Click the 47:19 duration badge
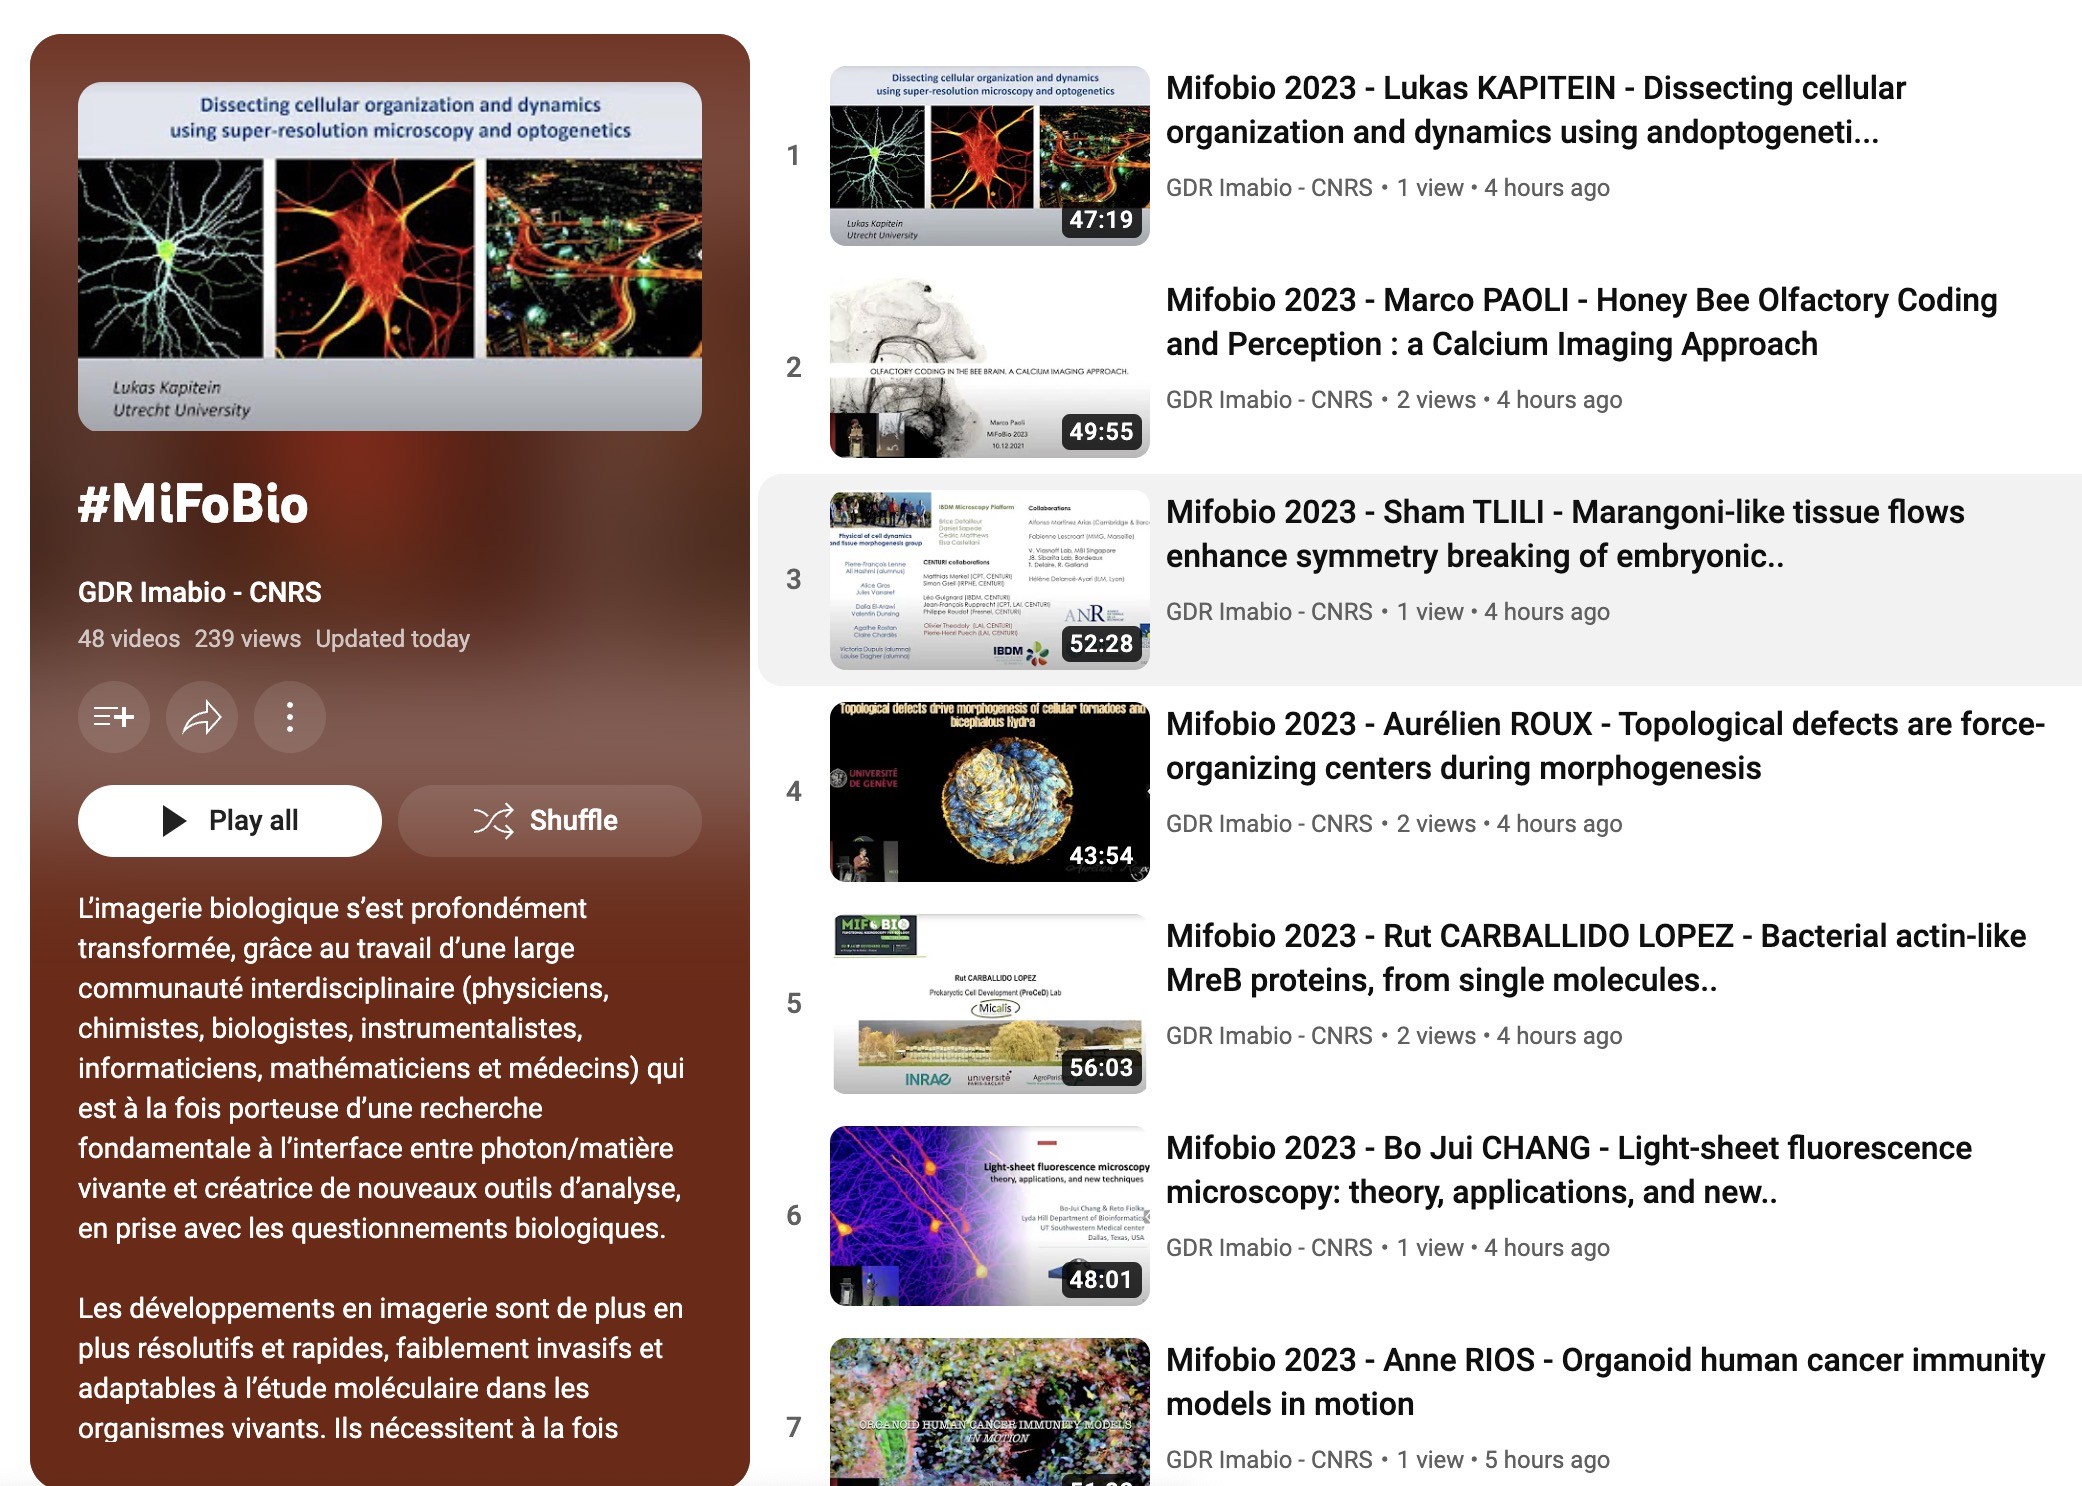The image size is (2082, 1486). [x=1101, y=220]
